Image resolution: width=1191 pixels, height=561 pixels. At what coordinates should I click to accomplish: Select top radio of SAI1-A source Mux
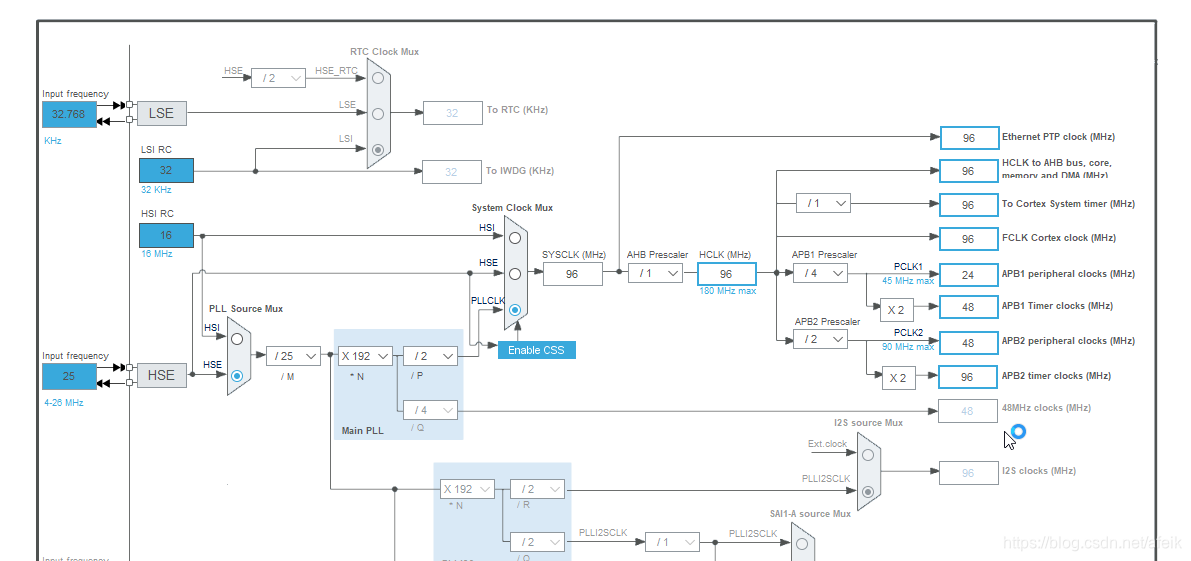(x=801, y=544)
